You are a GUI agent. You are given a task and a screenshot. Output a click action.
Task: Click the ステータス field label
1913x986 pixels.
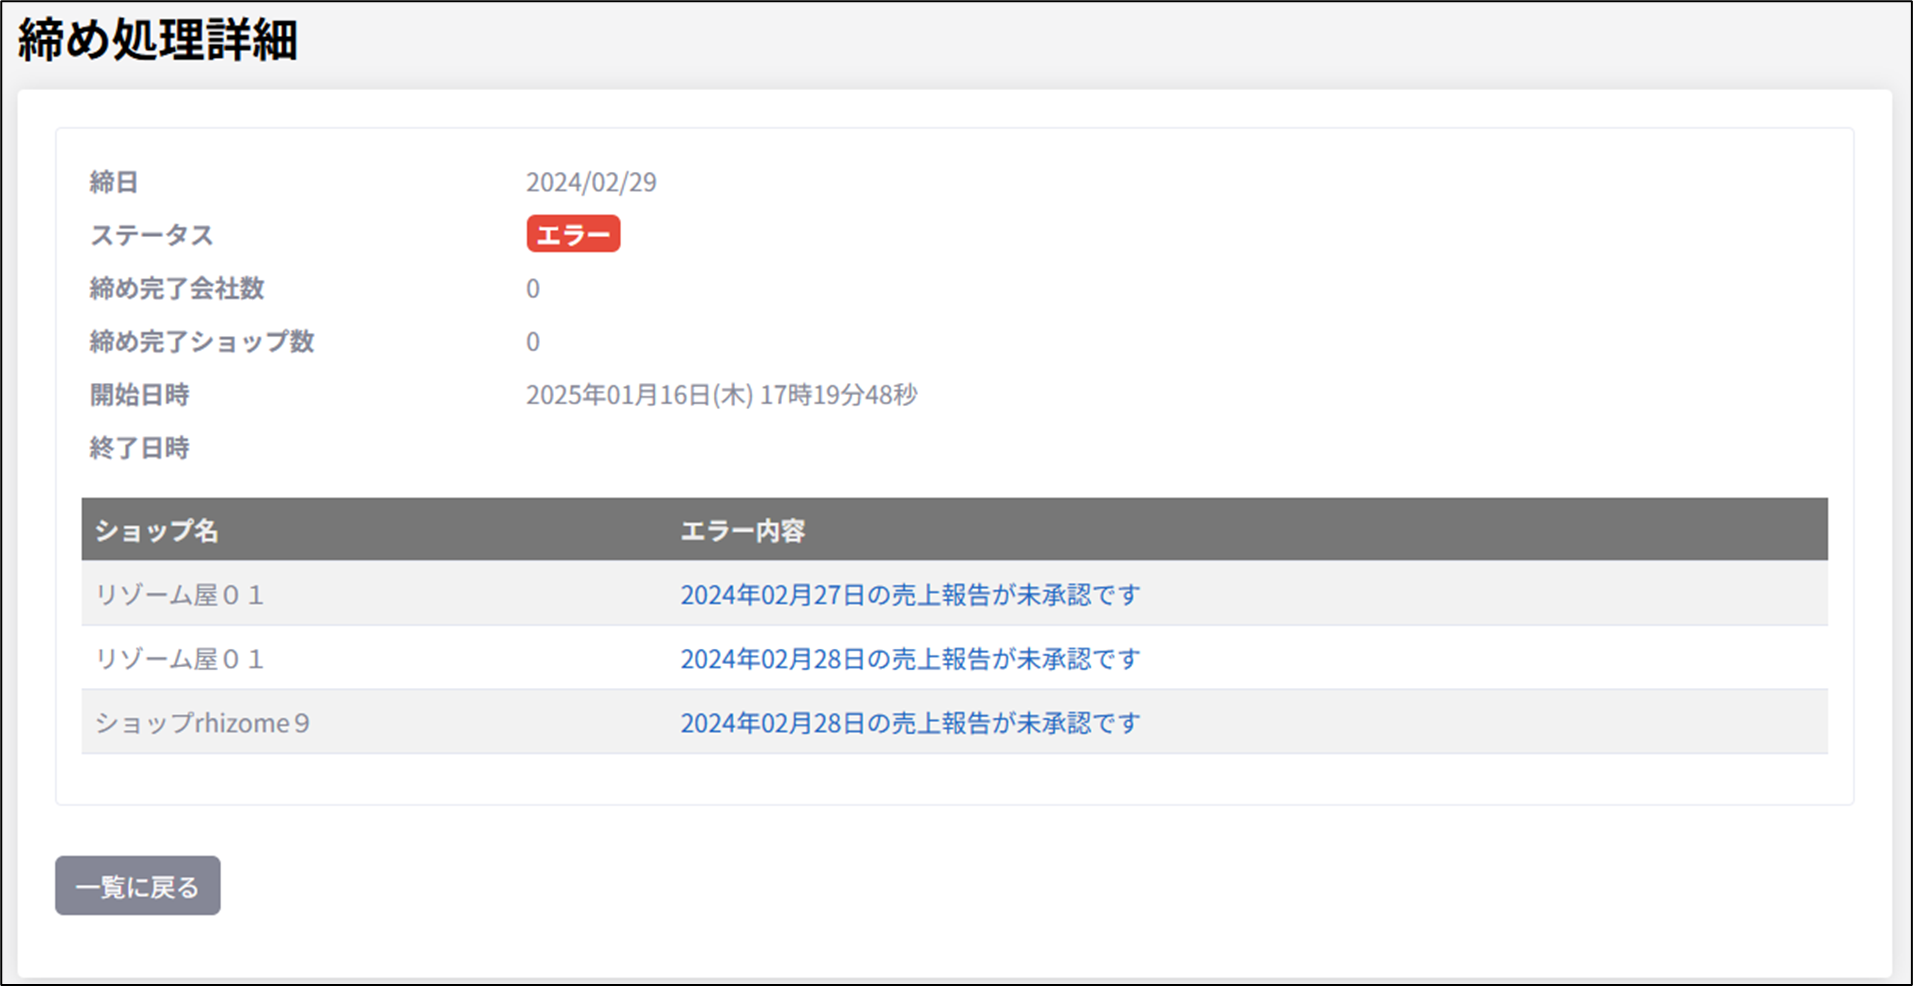click(151, 235)
